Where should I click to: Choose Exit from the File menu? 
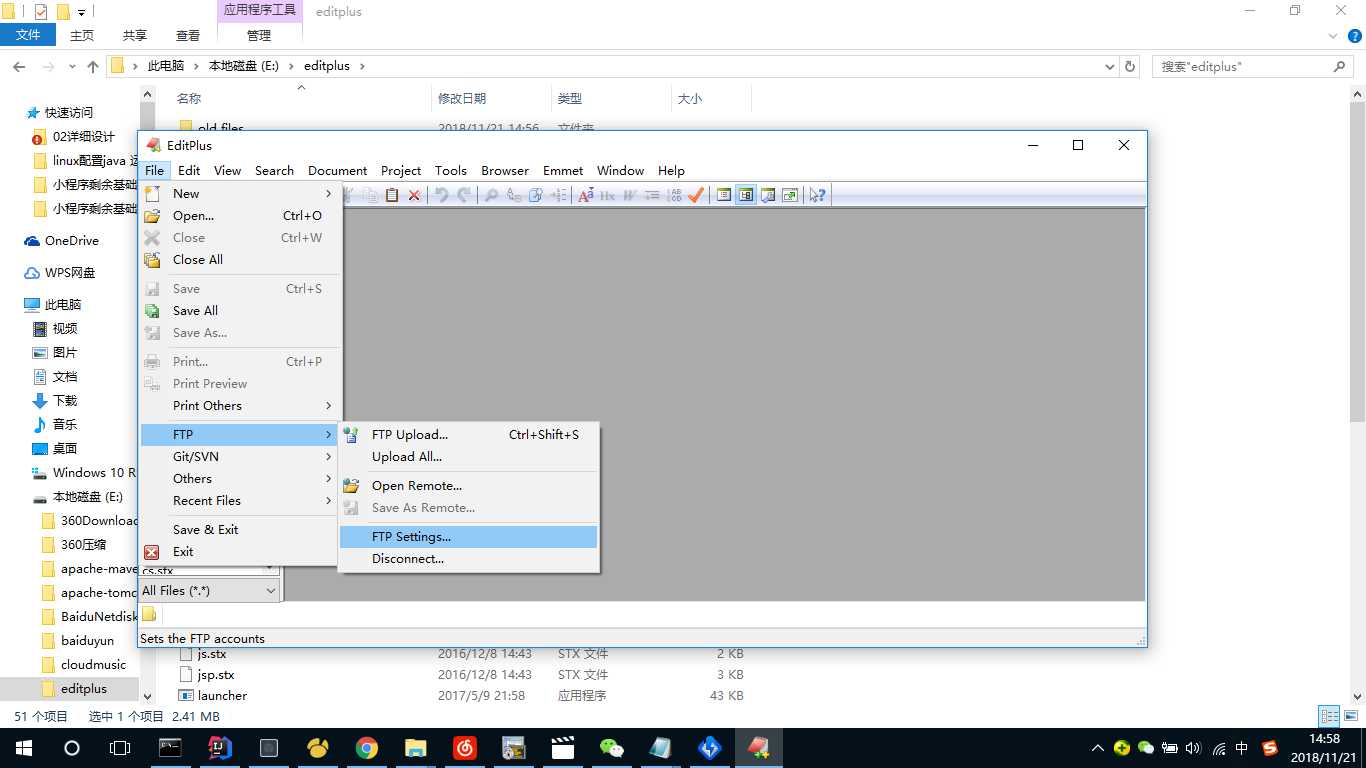[240, 551]
